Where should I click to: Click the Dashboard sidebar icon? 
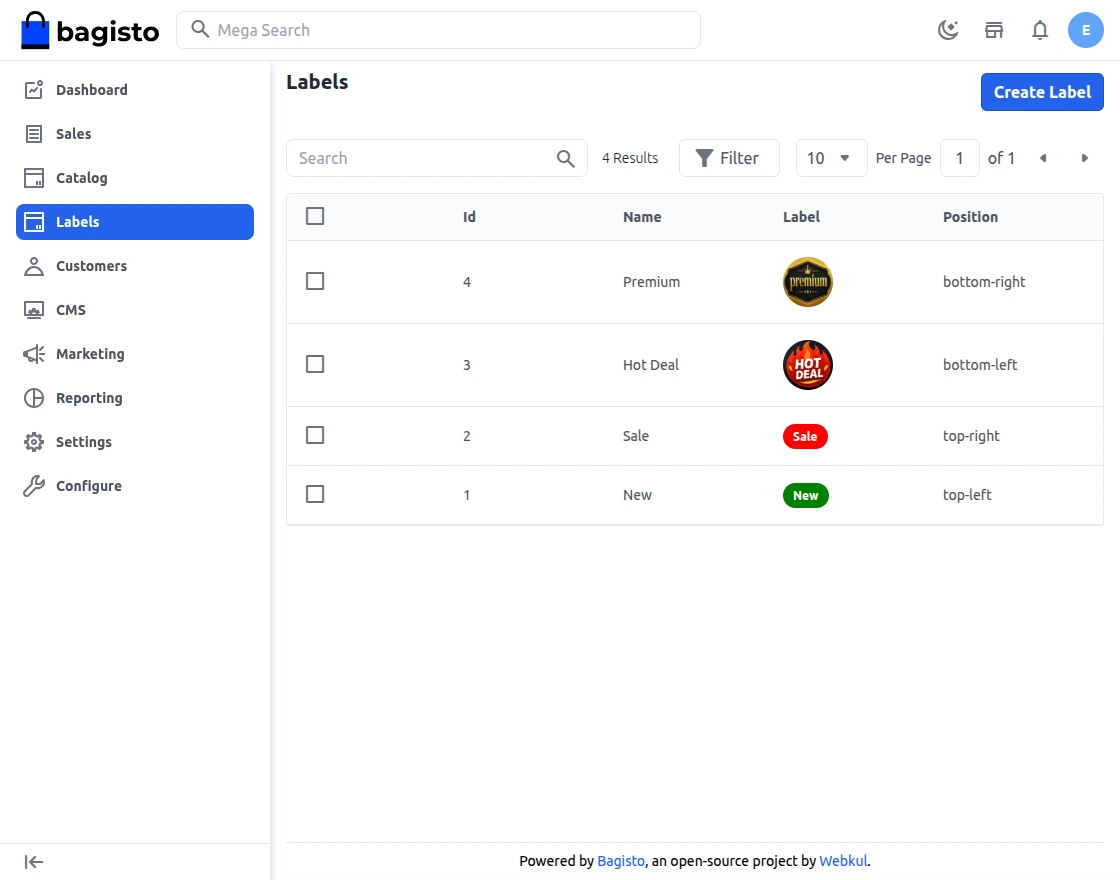pos(34,89)
